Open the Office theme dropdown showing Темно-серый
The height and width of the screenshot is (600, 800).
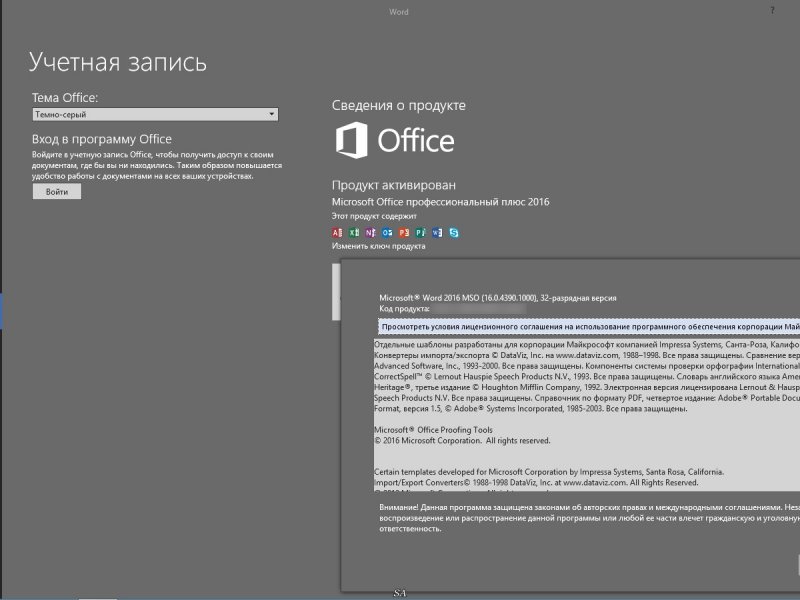click(x=155, y=114)
